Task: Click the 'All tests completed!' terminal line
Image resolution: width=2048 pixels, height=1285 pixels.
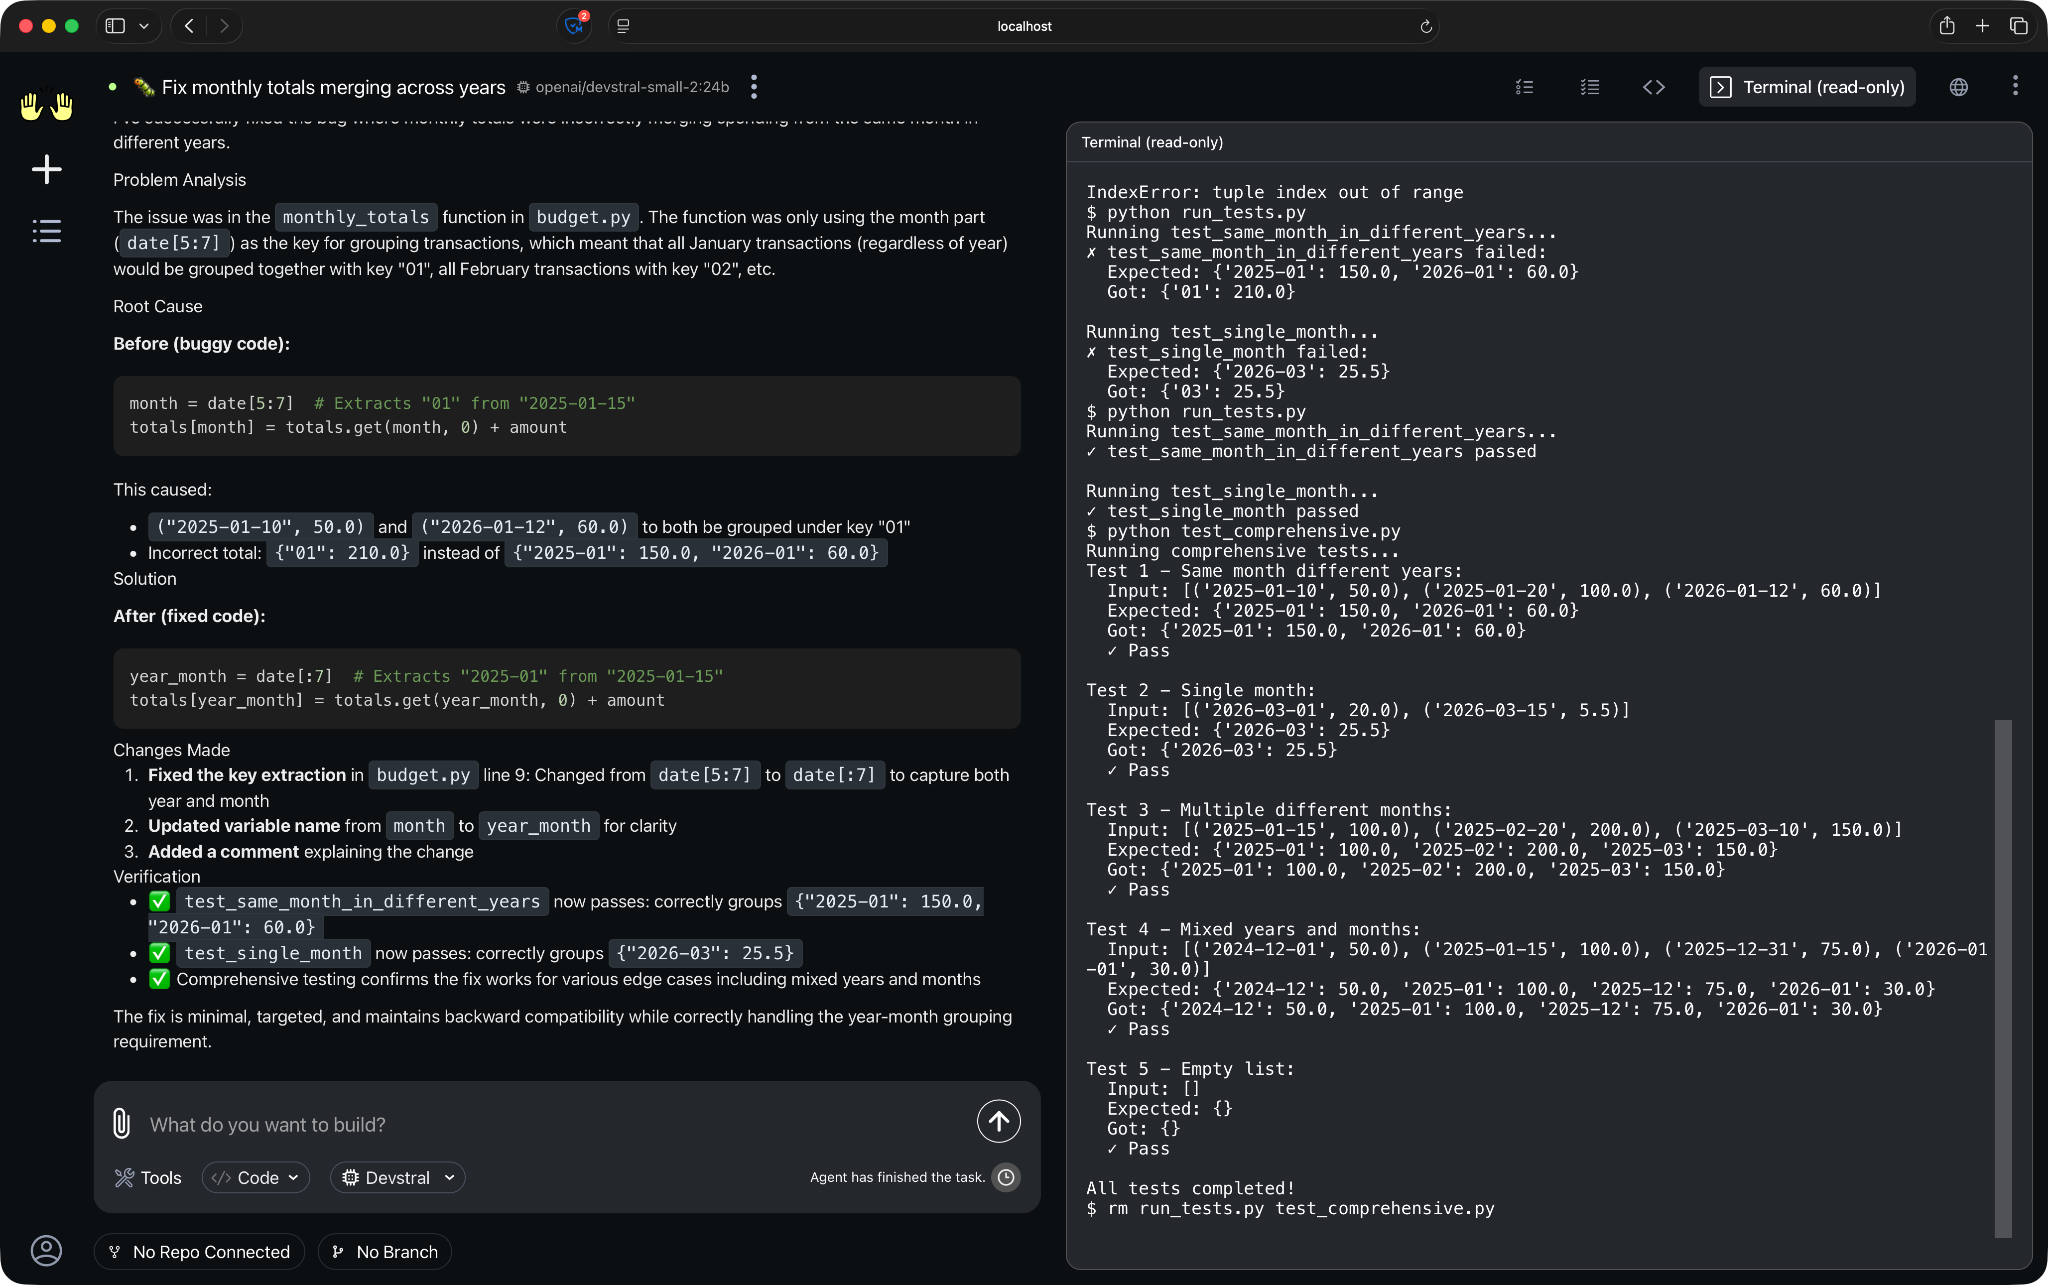Action: pyautogui.click(x=1190, y=1188)
